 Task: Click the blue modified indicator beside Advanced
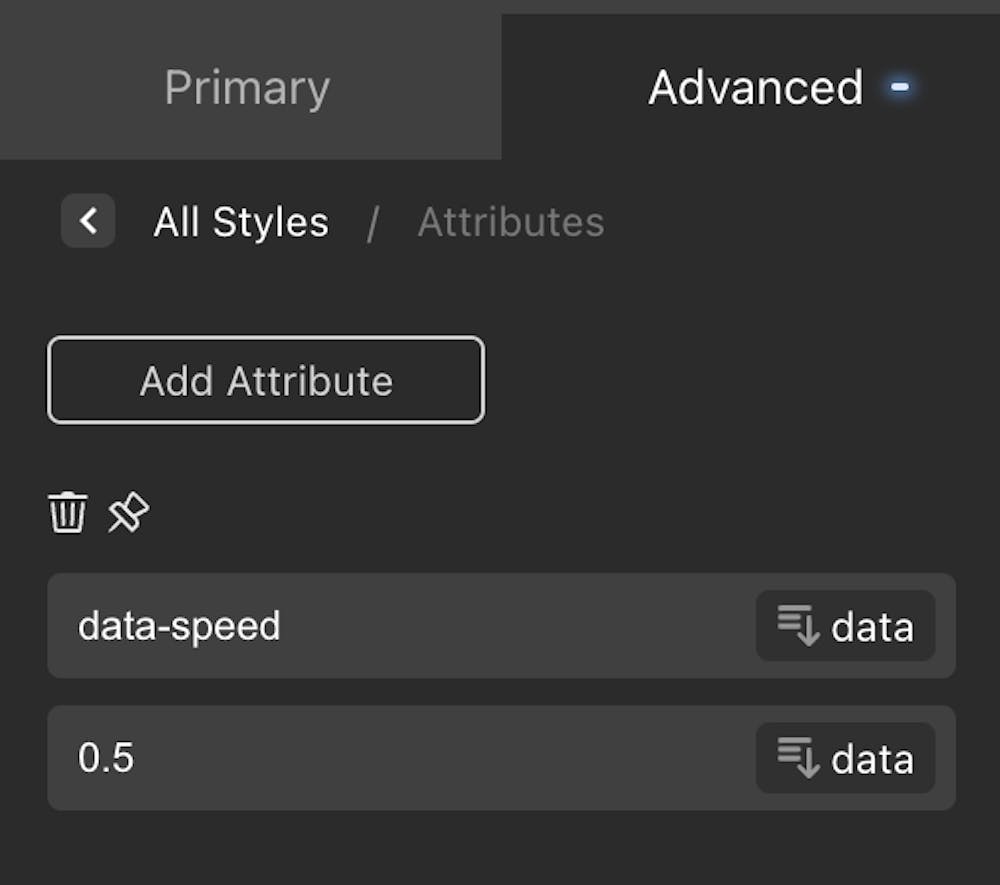pos(900,88)
